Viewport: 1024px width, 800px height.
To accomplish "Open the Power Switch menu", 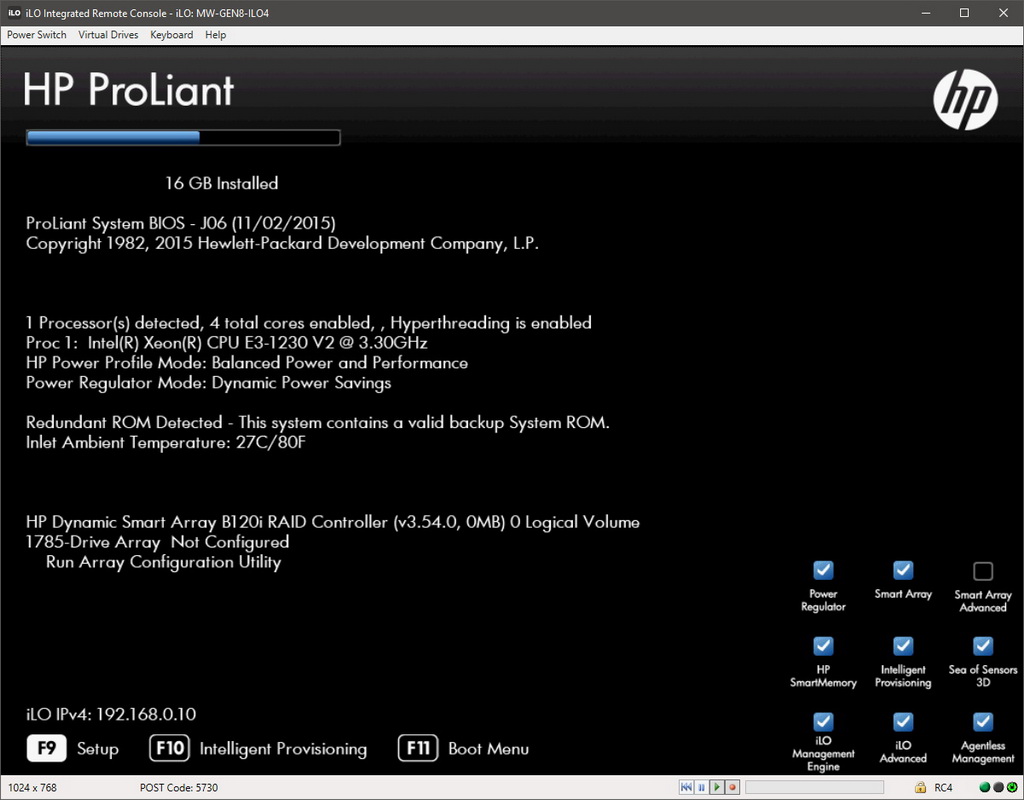I will coord(37,35).
